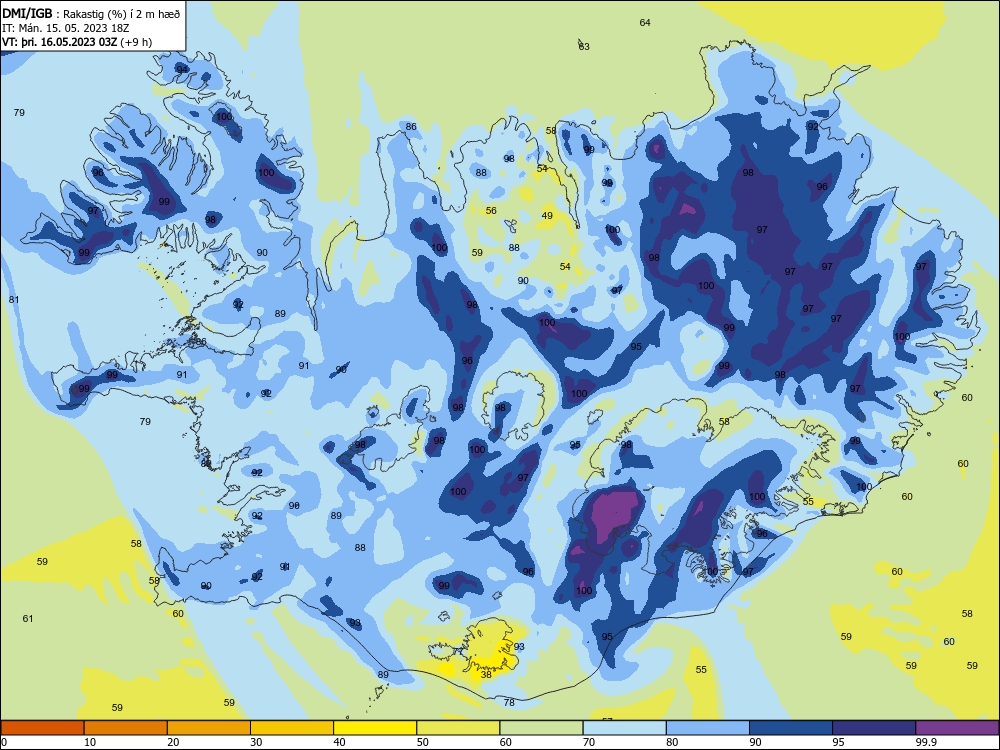Click the light blue 70–80 legend swatch

624,728
